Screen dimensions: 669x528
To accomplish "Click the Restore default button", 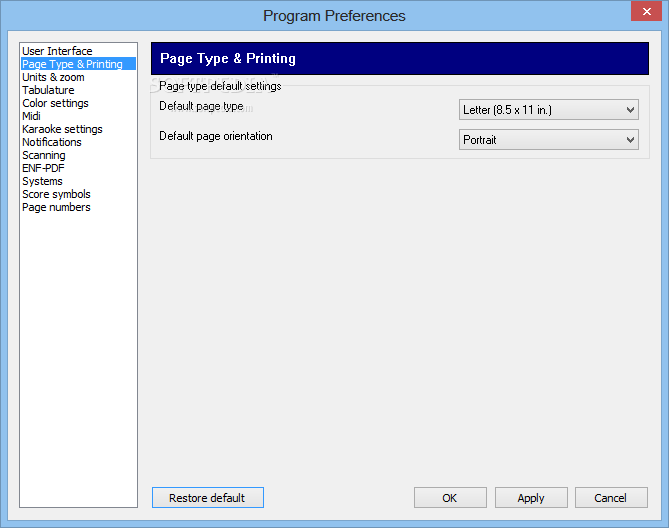I will click(208, 498).
